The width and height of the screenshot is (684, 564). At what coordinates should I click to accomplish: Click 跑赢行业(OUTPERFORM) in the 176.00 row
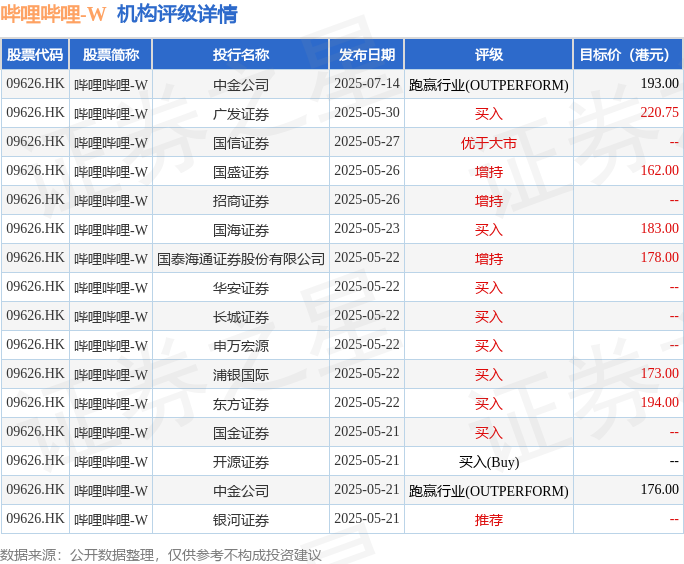point(489,491)
